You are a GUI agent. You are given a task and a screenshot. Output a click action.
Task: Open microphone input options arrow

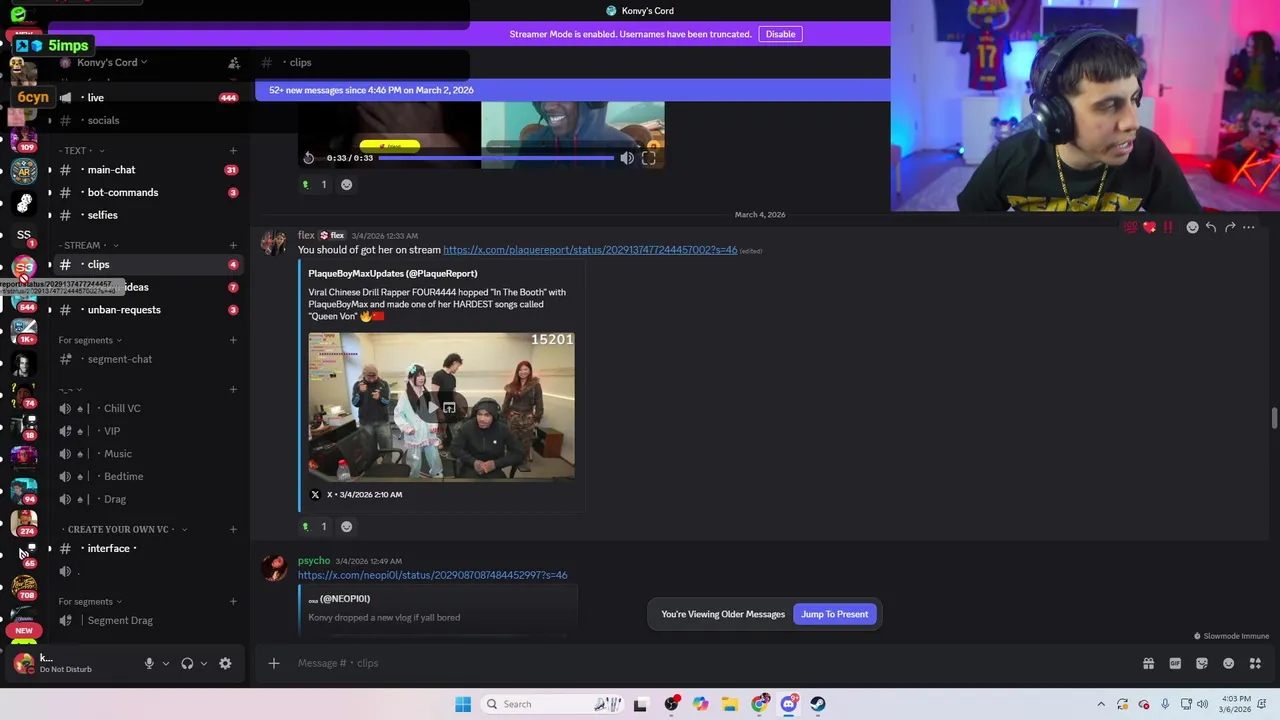pos(166,663)
